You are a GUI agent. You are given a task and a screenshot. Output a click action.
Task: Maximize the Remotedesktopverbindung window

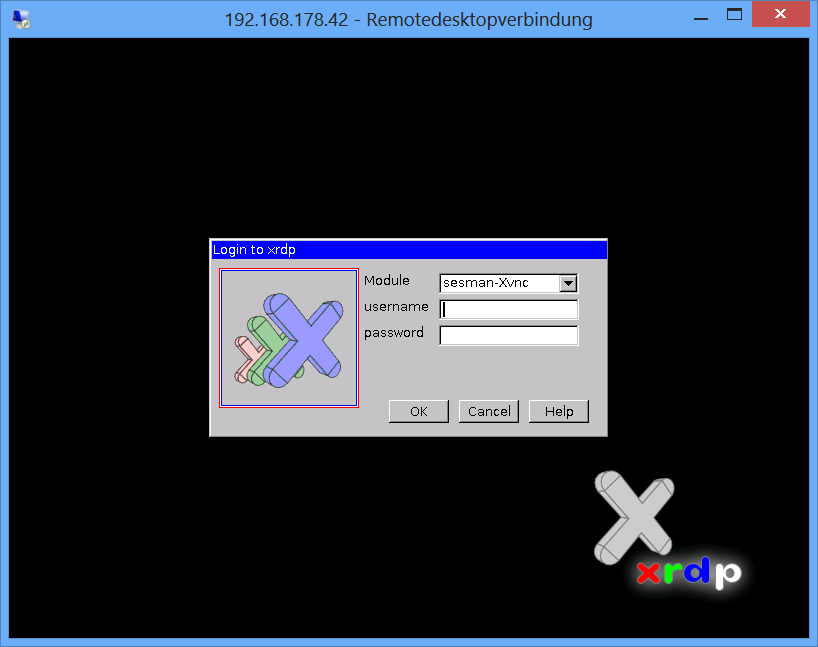coord(735,15)
